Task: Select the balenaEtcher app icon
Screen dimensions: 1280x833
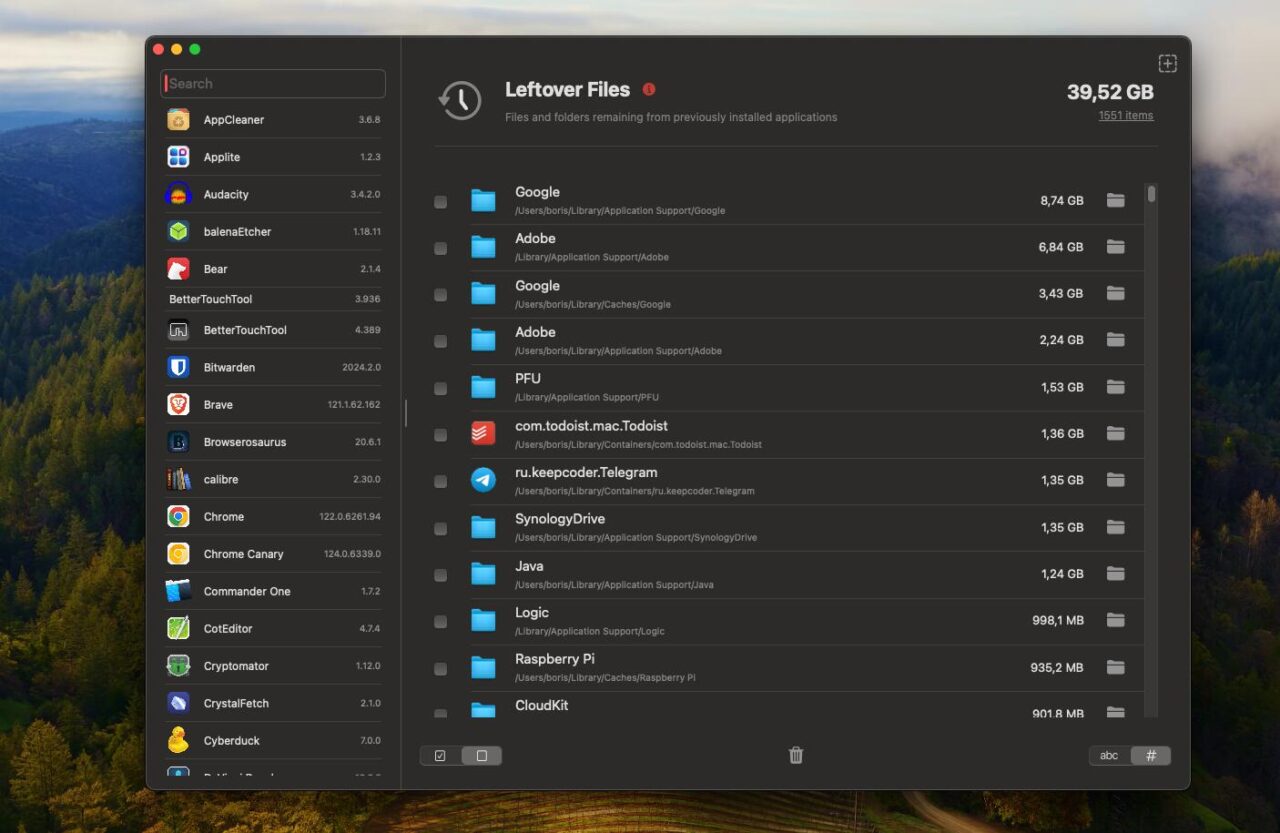Action: (x=178, y=231)
